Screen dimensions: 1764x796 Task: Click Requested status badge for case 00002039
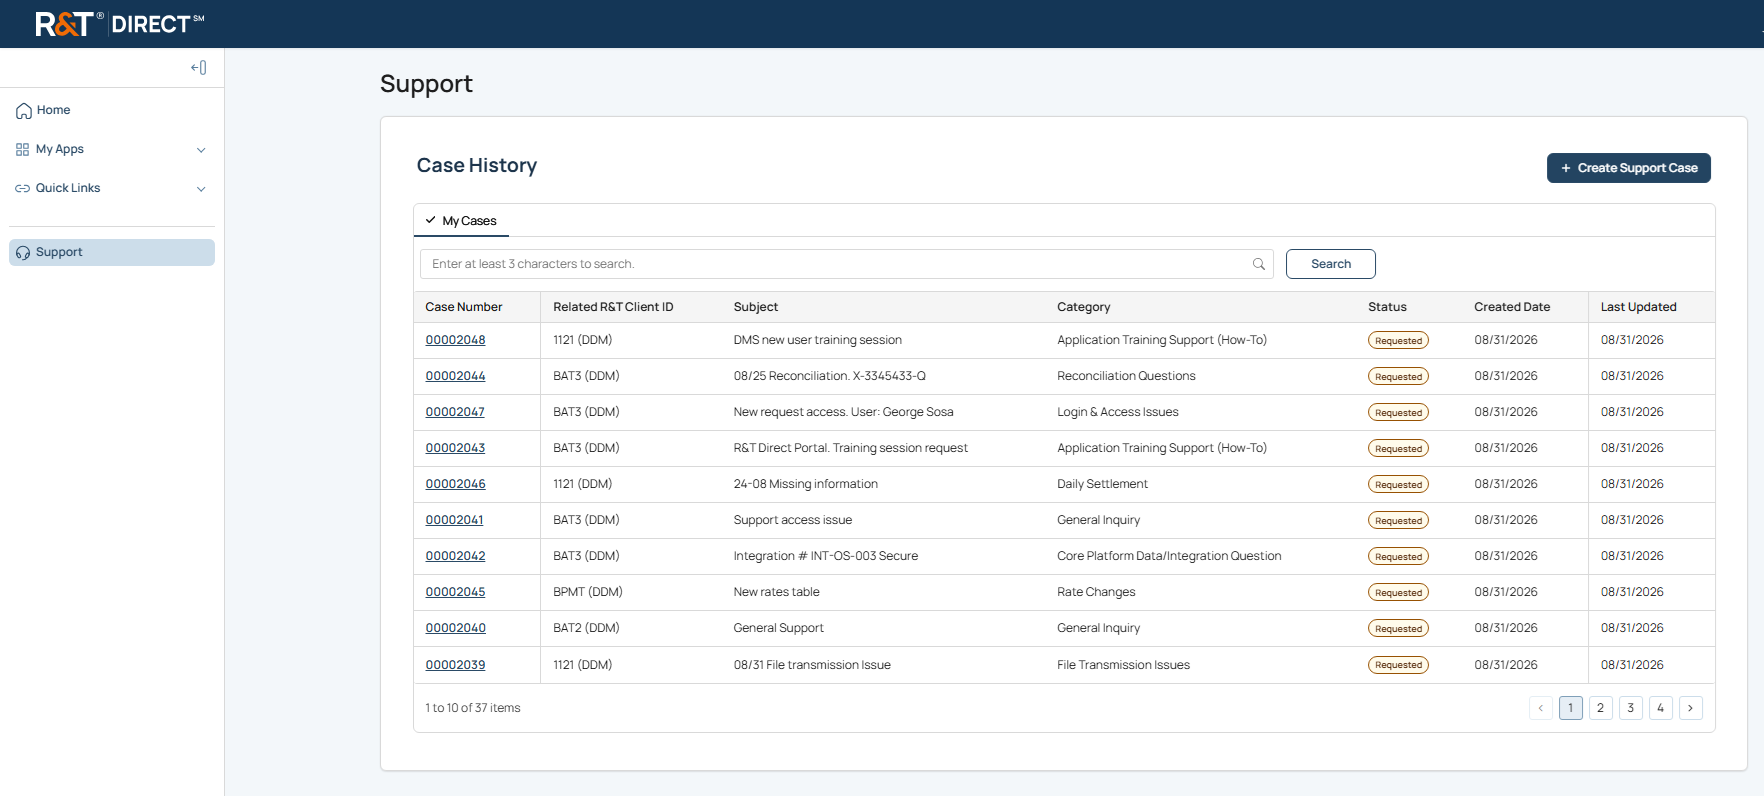[x=1398, y=665]
